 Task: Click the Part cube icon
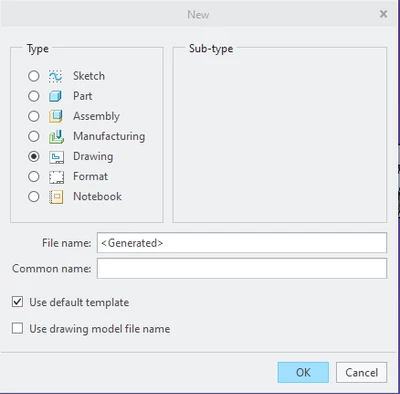[x=56, y=96]
